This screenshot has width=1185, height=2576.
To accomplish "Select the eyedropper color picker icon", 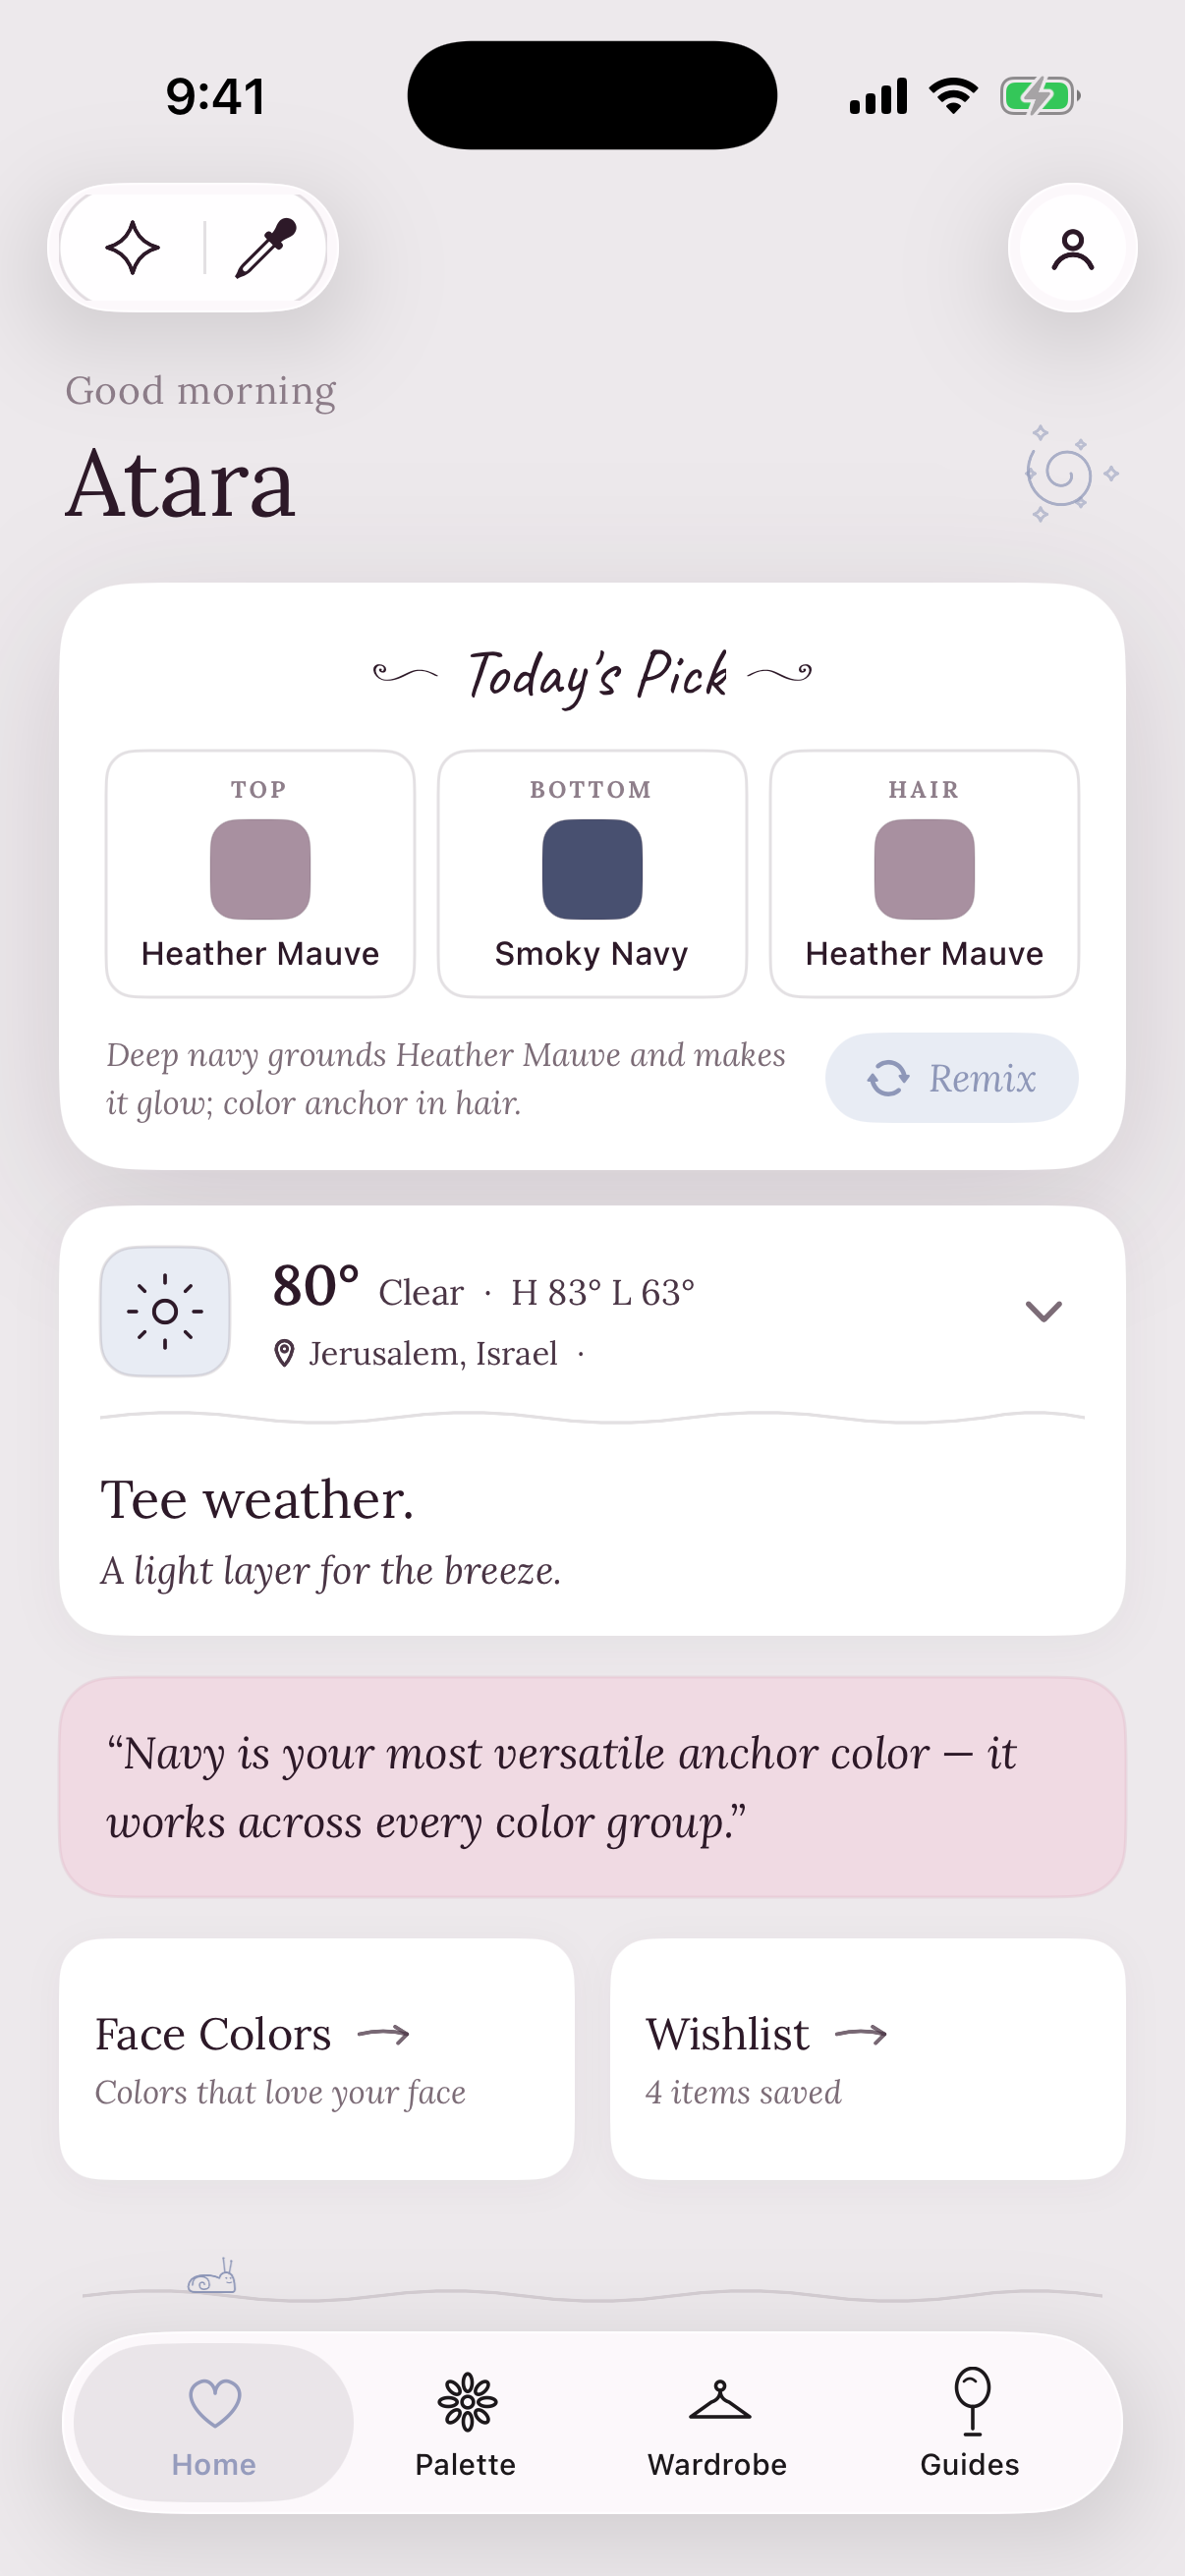I will click(266, 248).
